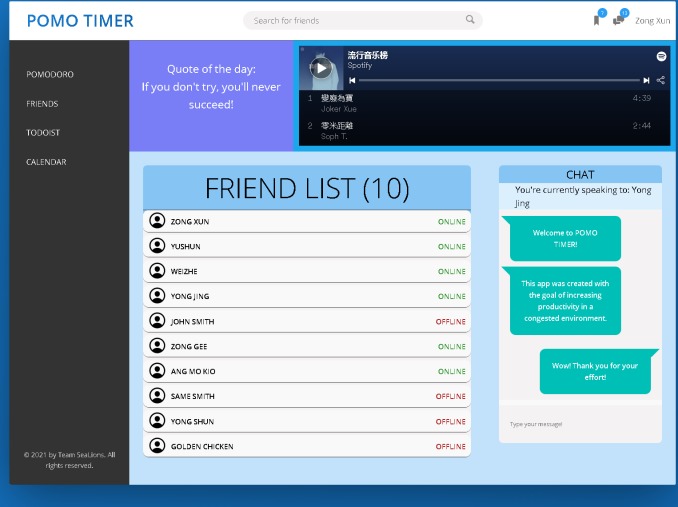The width and height of the screenshot is (678, 507).
Task: Open the Zong Xun profile name in header
Action: [652, 21]
